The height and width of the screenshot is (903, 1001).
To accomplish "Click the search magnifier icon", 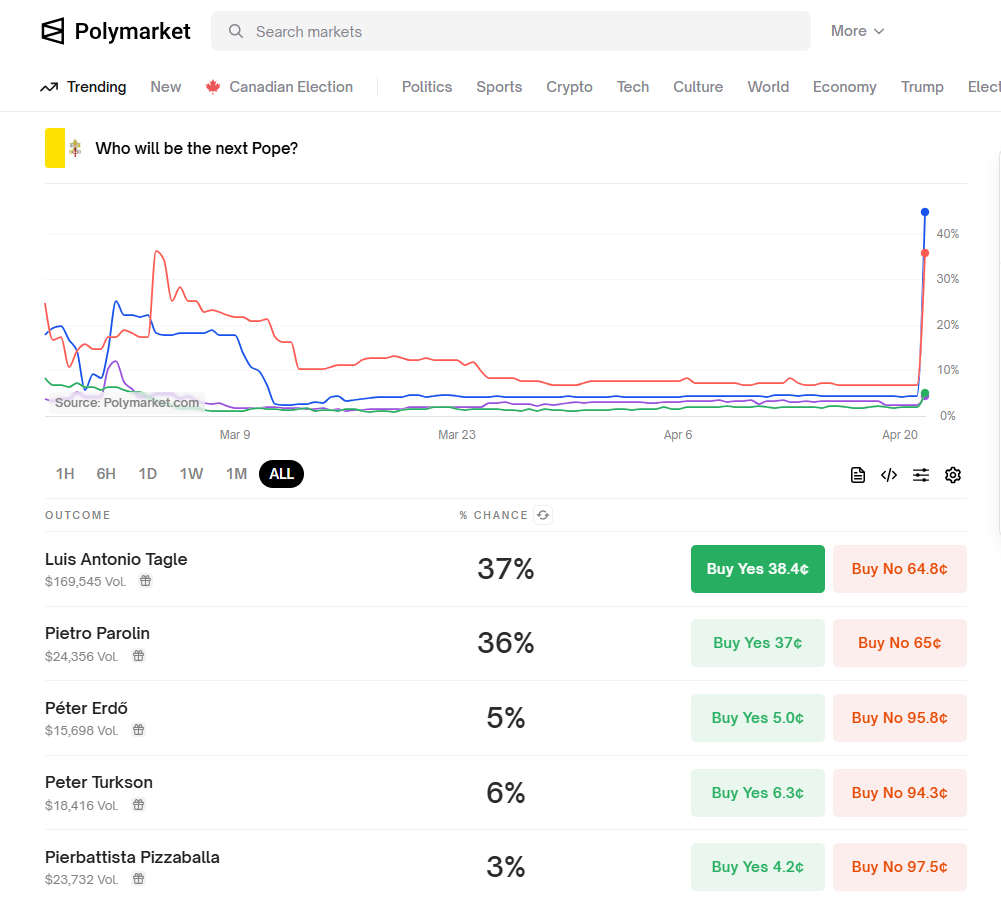I will (x=236, y=31).
